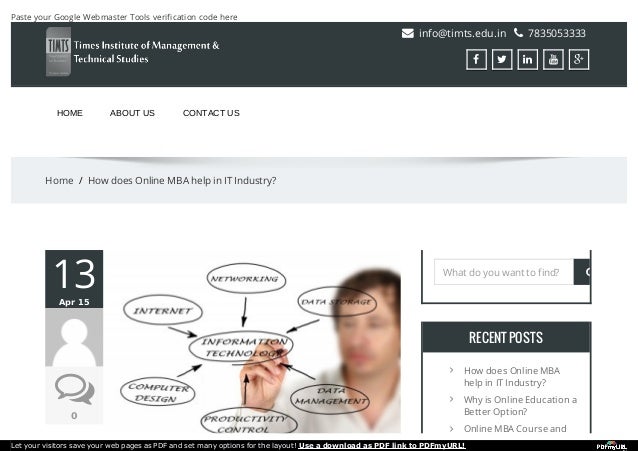Click breadcrumb text How does Online MBA help
The height and width of the screenshot is (451, 638).
pos(182,180)
